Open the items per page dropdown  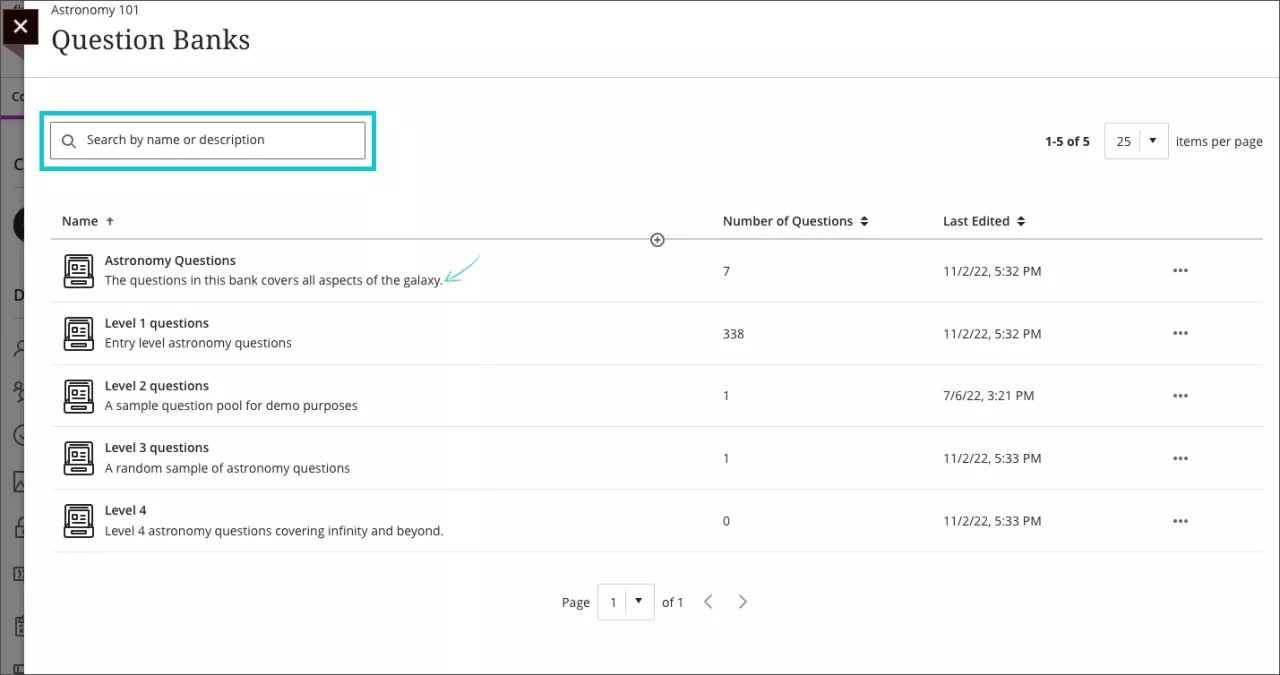[1136, 141]
